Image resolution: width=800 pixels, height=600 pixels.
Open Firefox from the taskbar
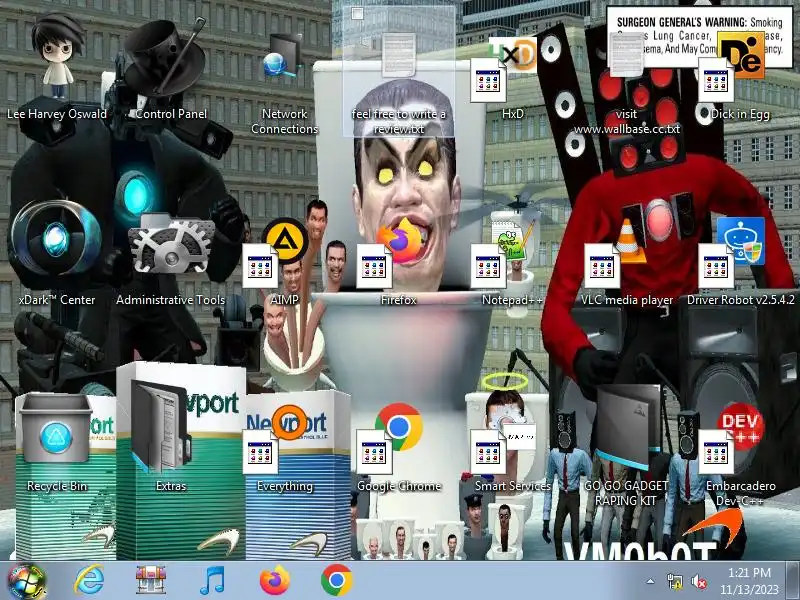click(274, 580)
